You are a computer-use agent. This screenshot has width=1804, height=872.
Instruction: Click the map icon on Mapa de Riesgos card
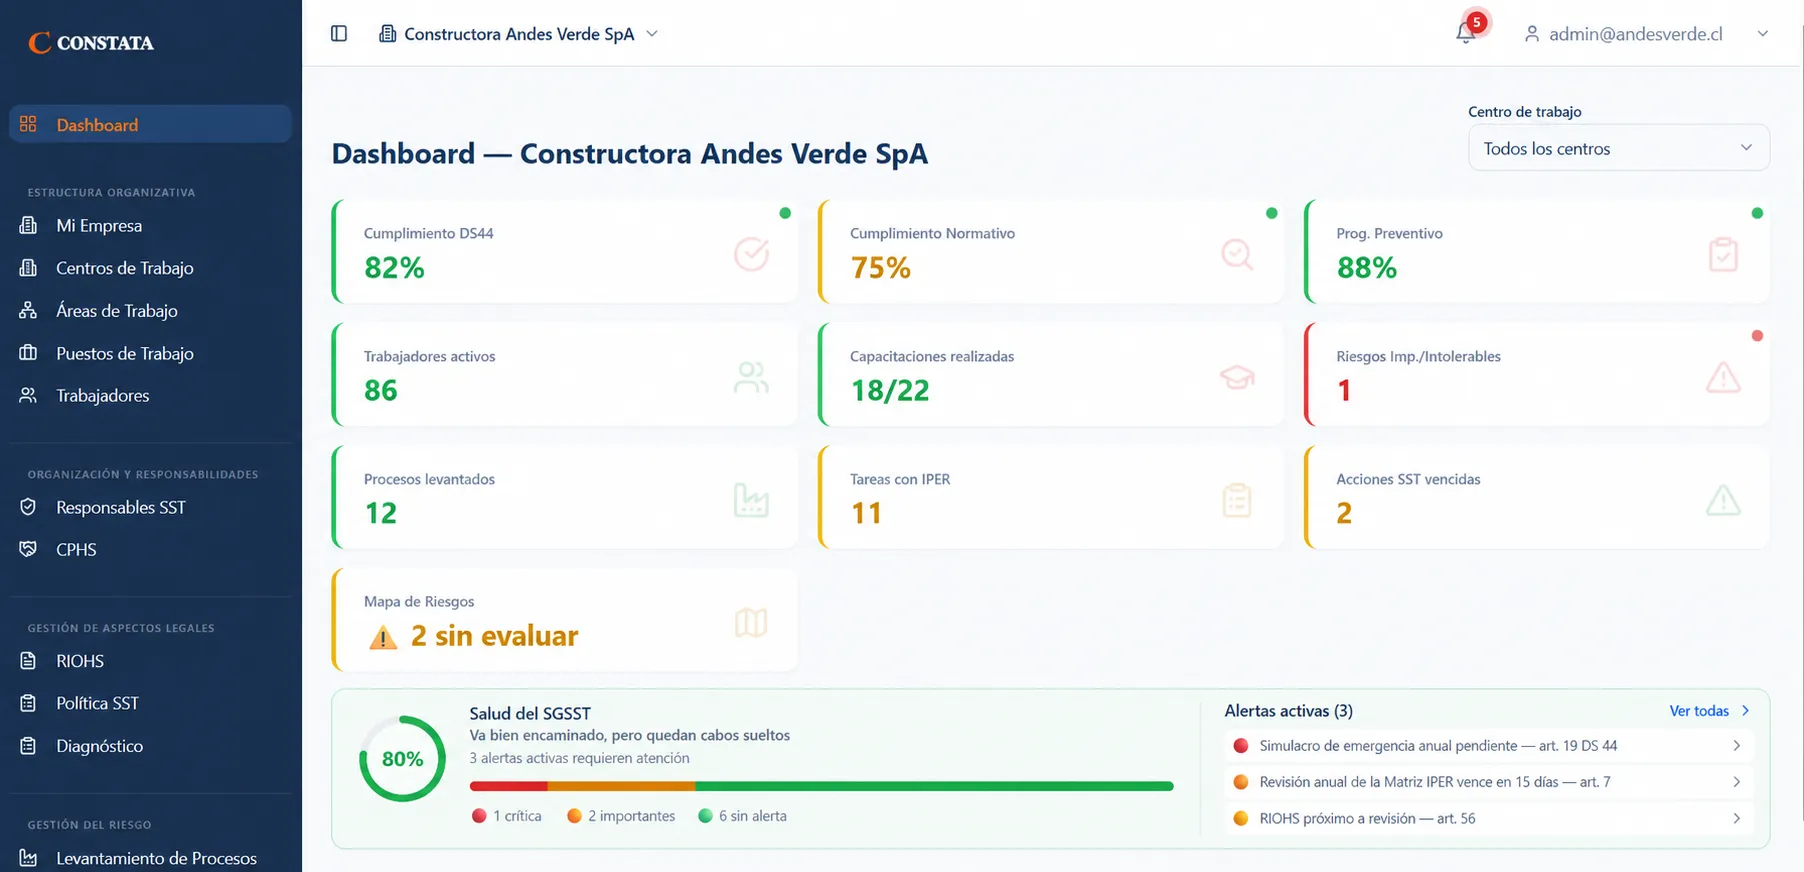[751, 623]
